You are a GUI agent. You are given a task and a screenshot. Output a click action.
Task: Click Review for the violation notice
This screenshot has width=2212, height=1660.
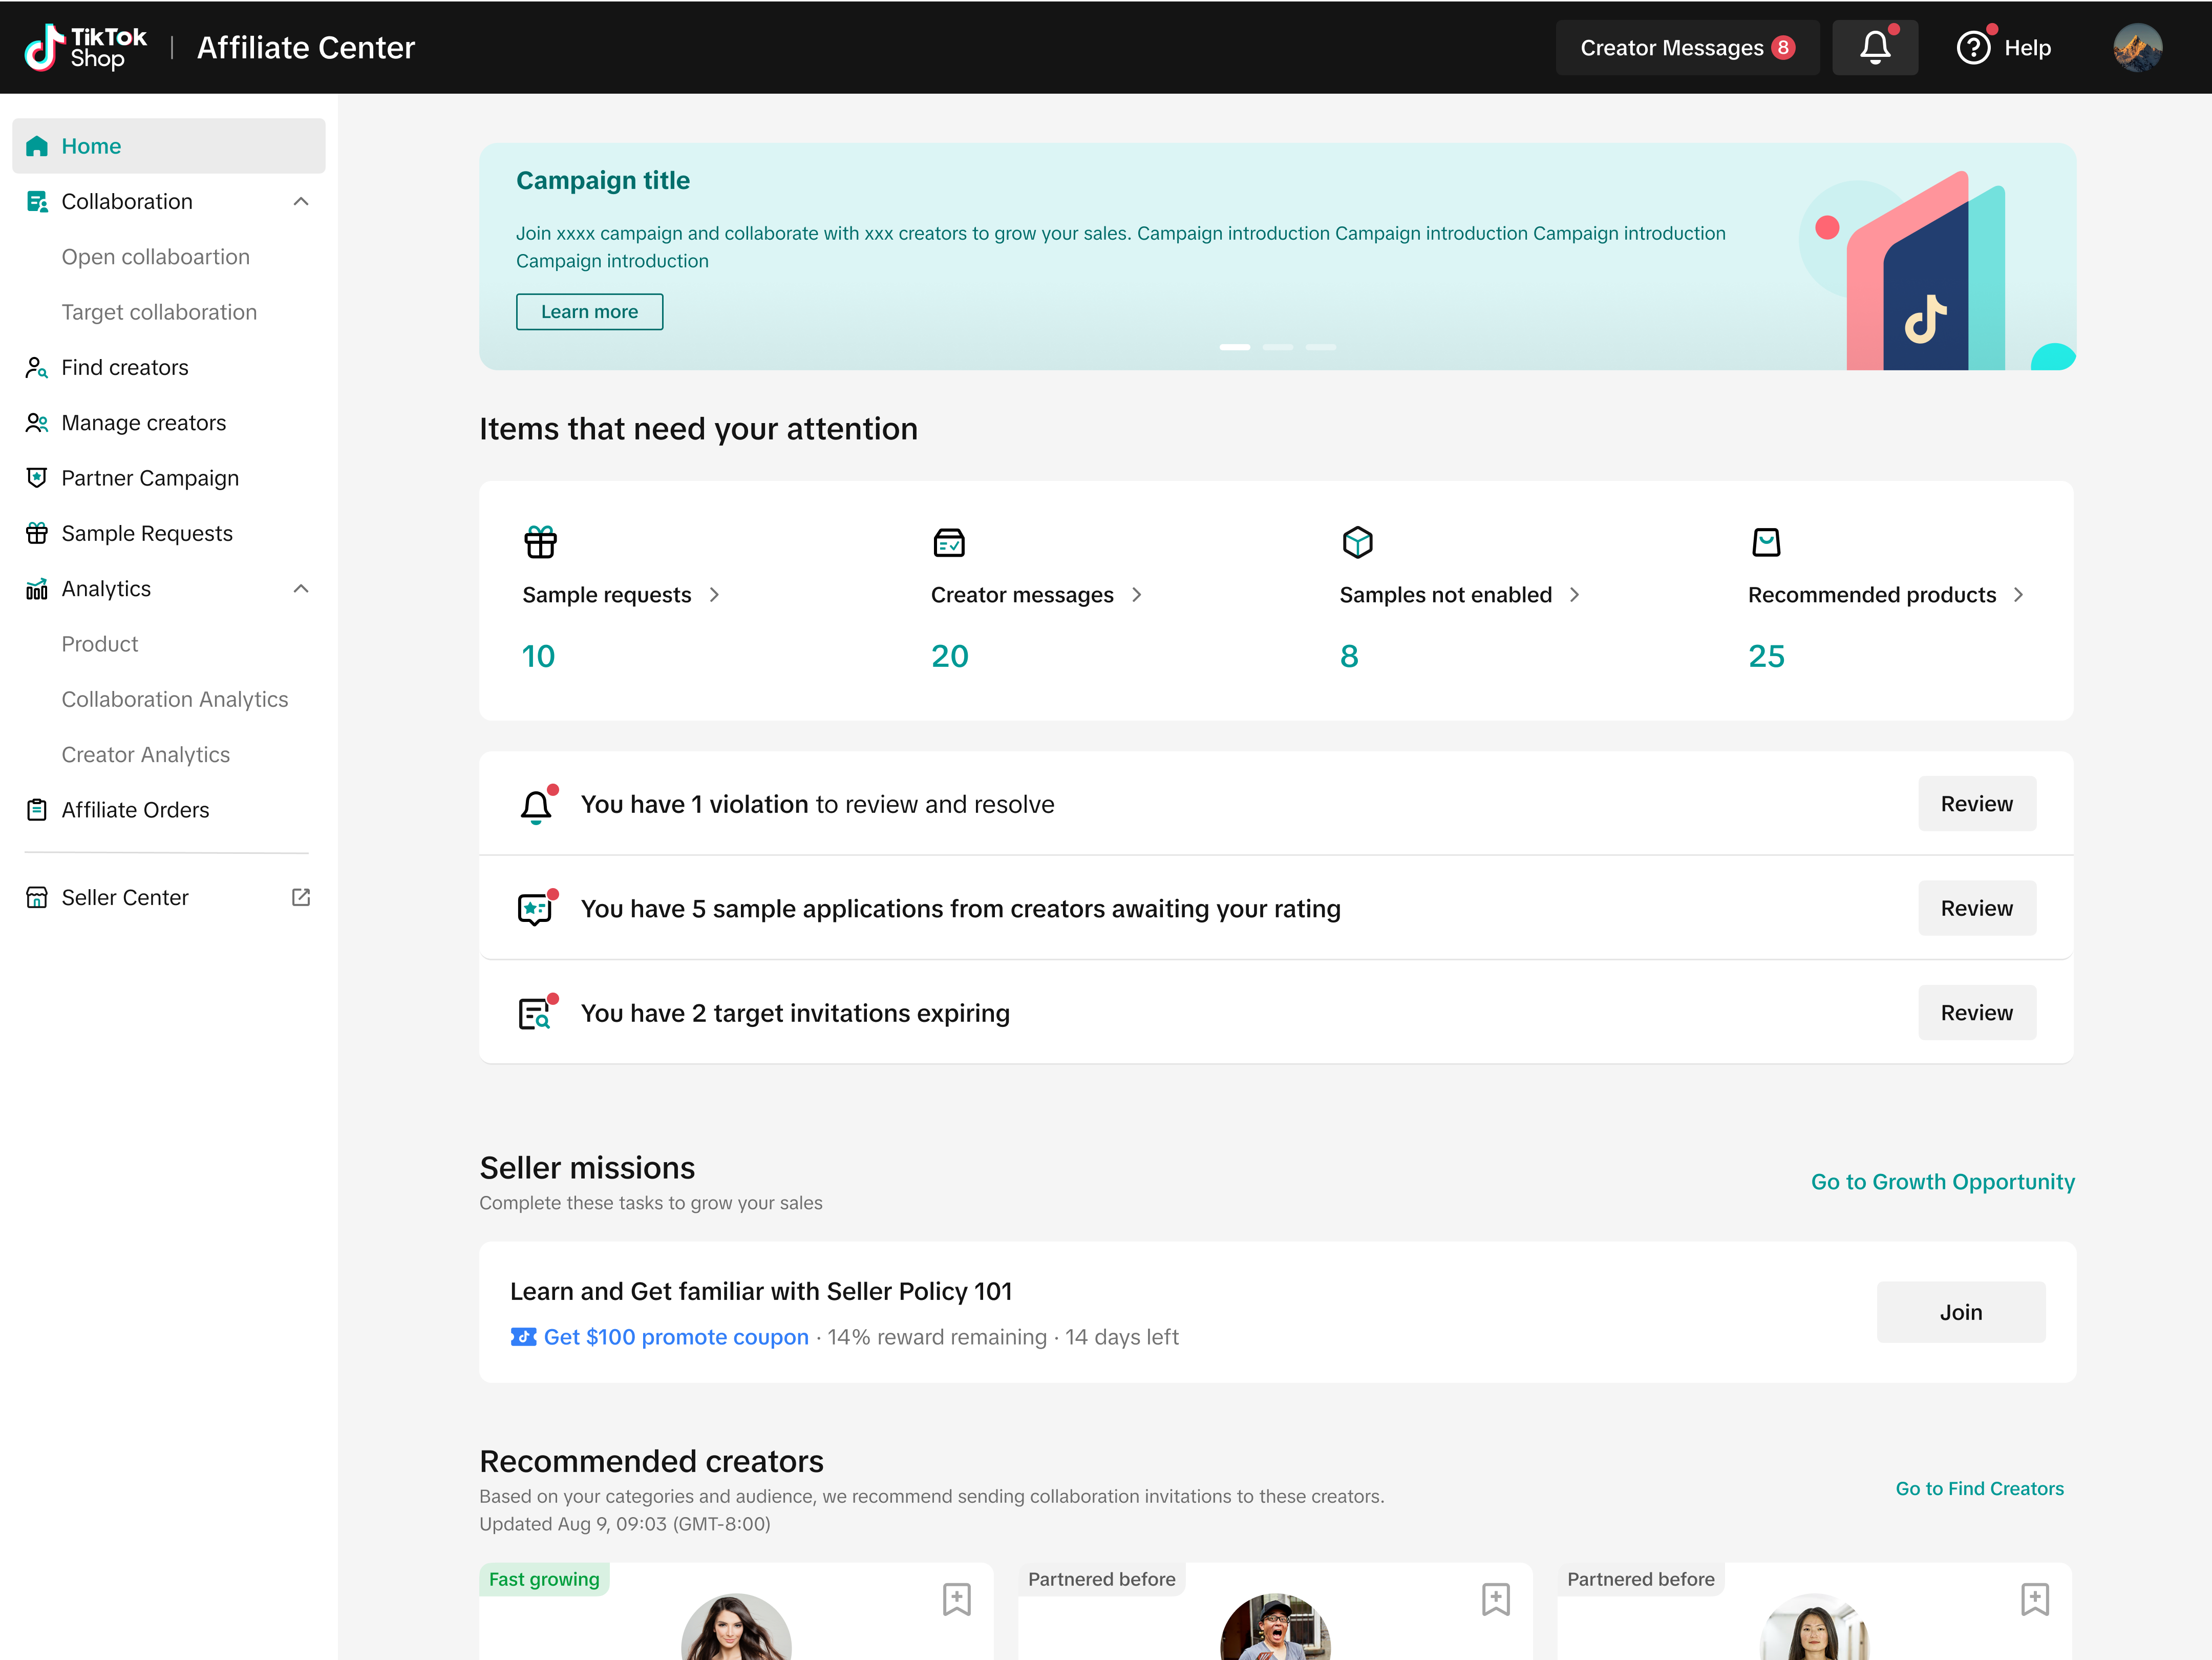click(x=1976, y=804)
